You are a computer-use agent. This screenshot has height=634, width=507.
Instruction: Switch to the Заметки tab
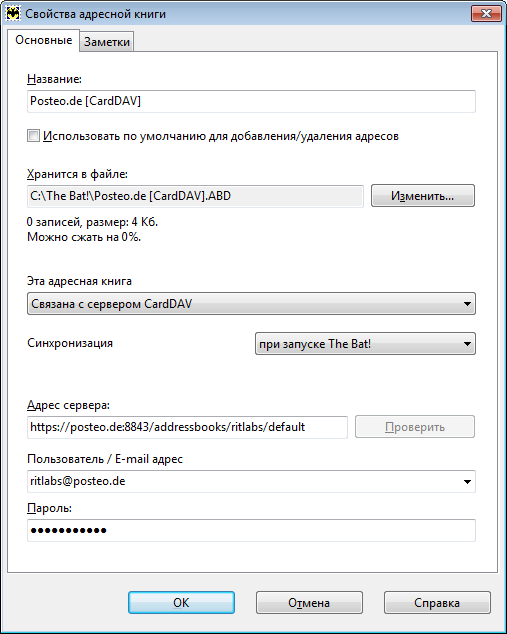[x=107, y=42]
